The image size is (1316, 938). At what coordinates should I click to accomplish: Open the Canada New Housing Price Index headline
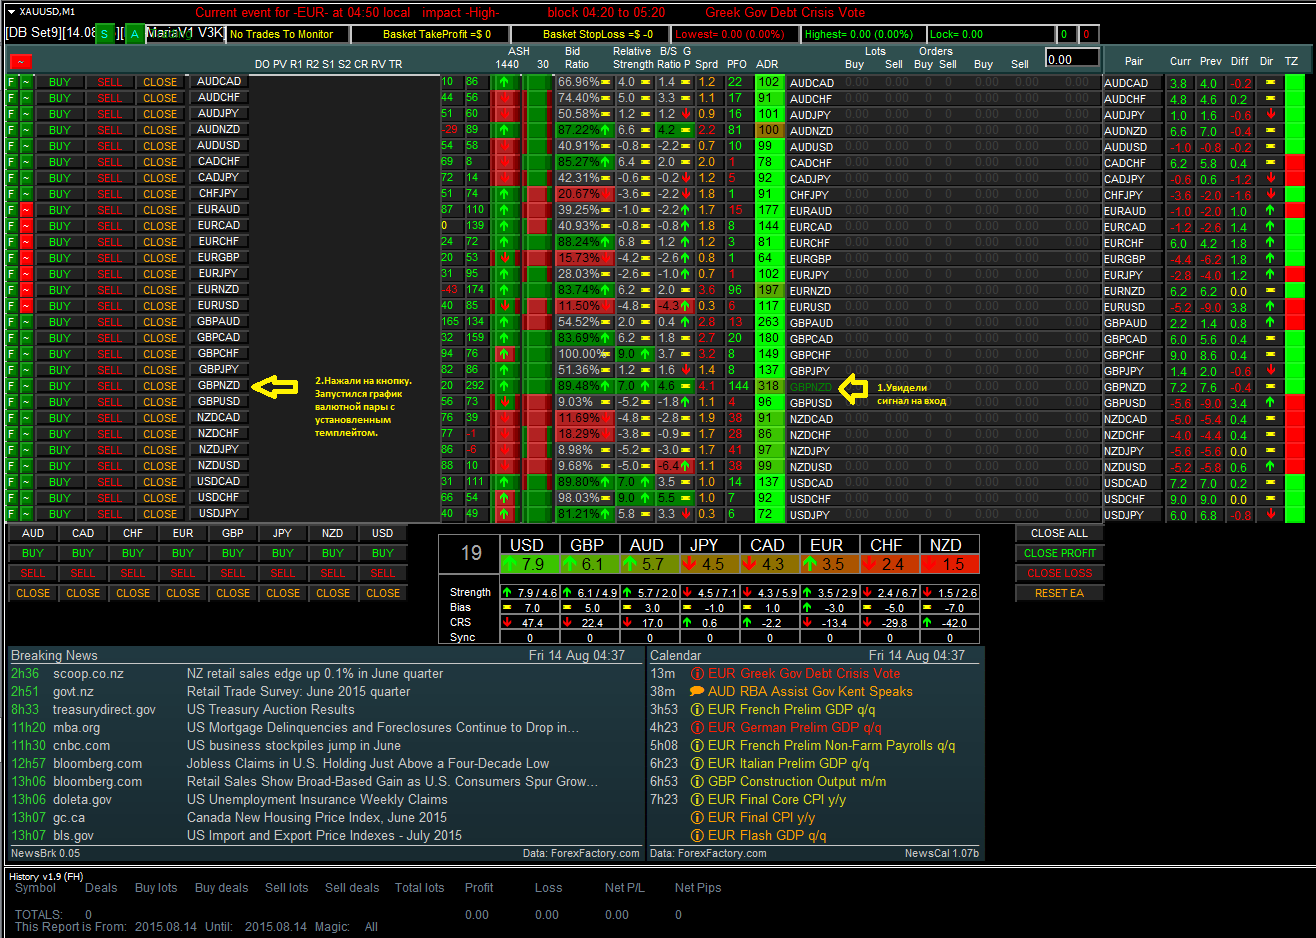pos(317,817)
